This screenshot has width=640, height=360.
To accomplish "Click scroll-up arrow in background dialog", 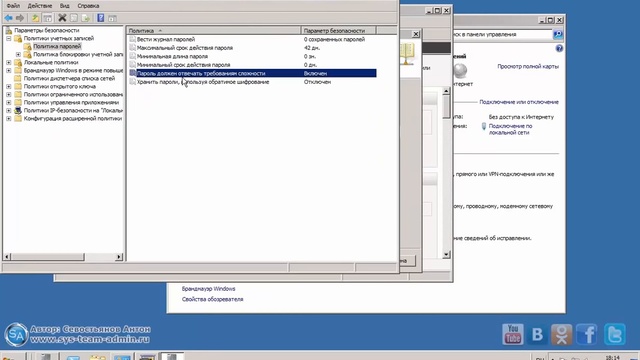I will [446, 91].
